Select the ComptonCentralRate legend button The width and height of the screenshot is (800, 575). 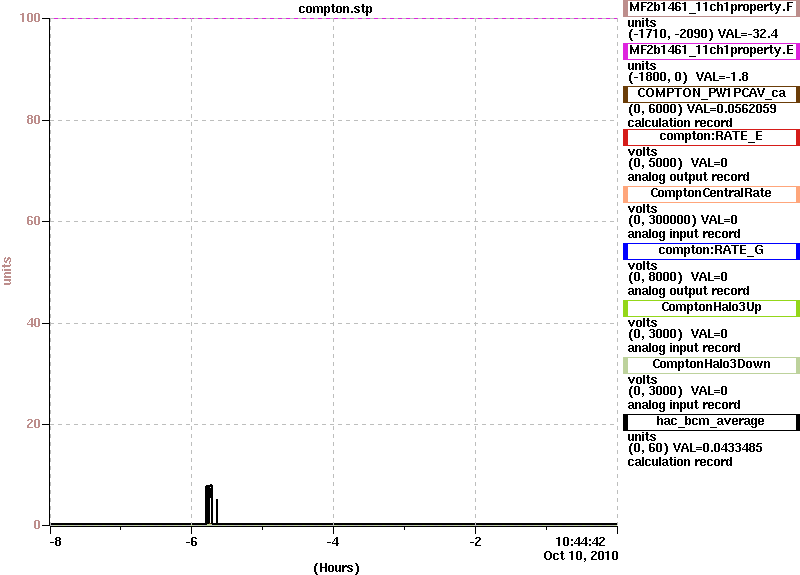711,194
